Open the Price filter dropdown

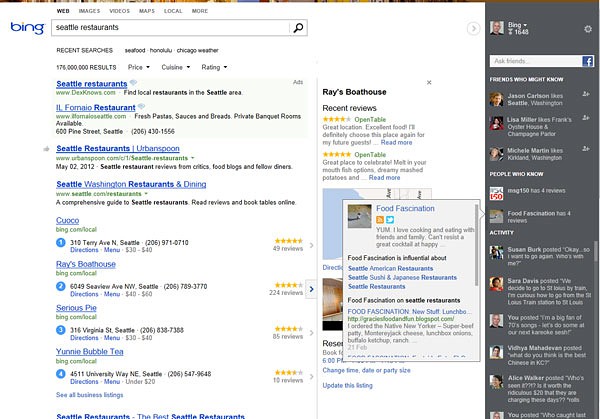(x=138, y=67)
